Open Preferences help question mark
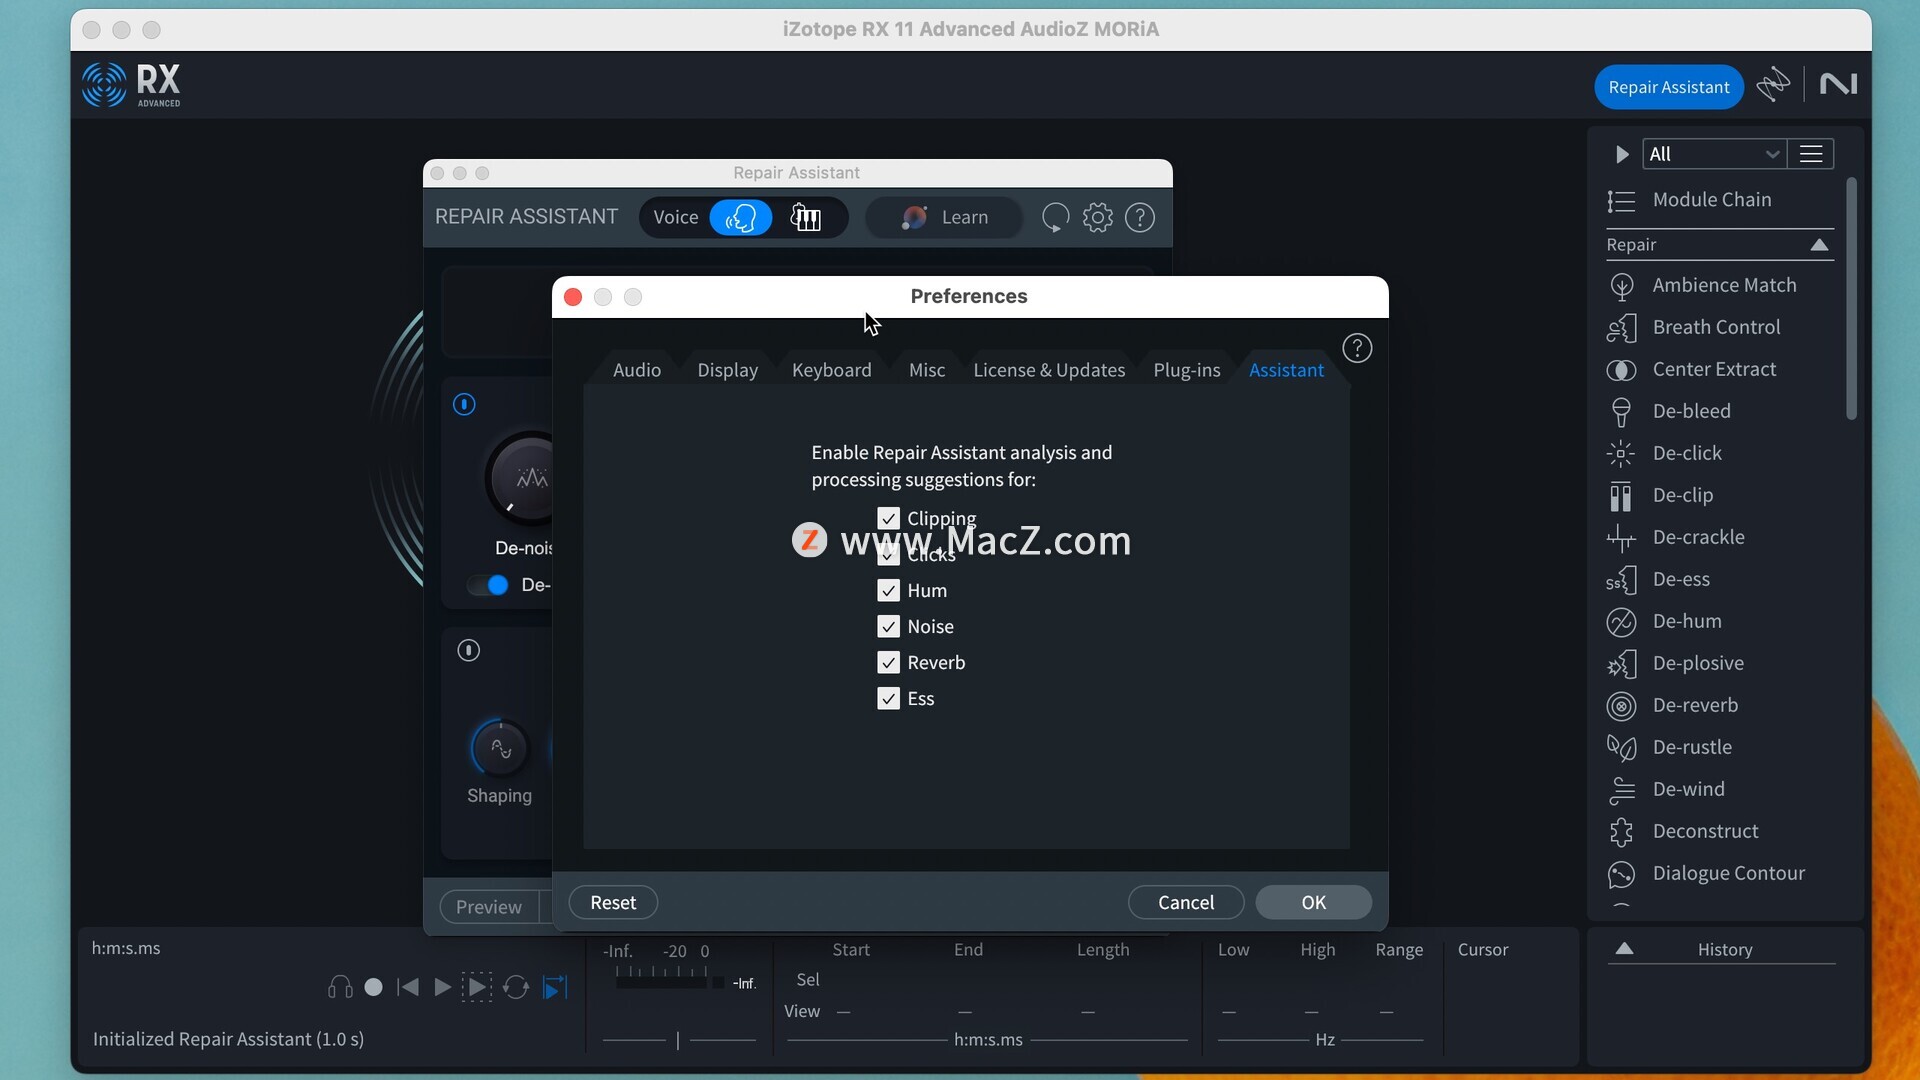The image size is (1920, 1080). (x=1357, y=349)
